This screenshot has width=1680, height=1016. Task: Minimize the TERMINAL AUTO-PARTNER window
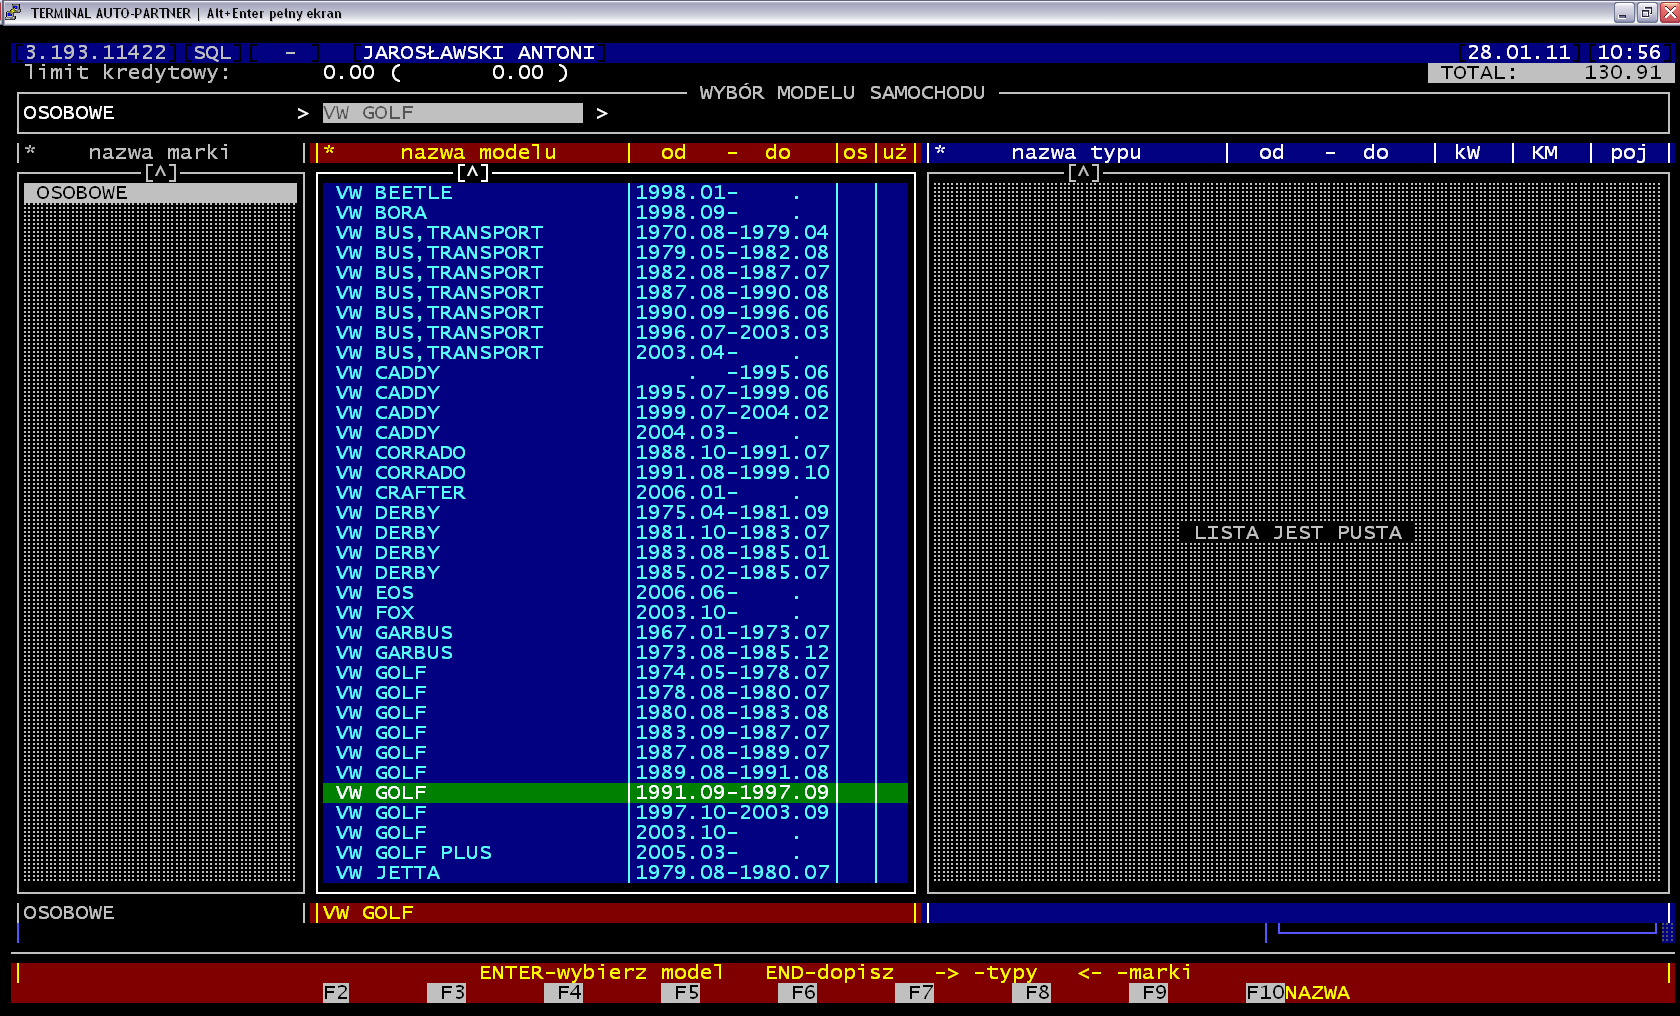pyautogui.click(x=1625, y=12)
